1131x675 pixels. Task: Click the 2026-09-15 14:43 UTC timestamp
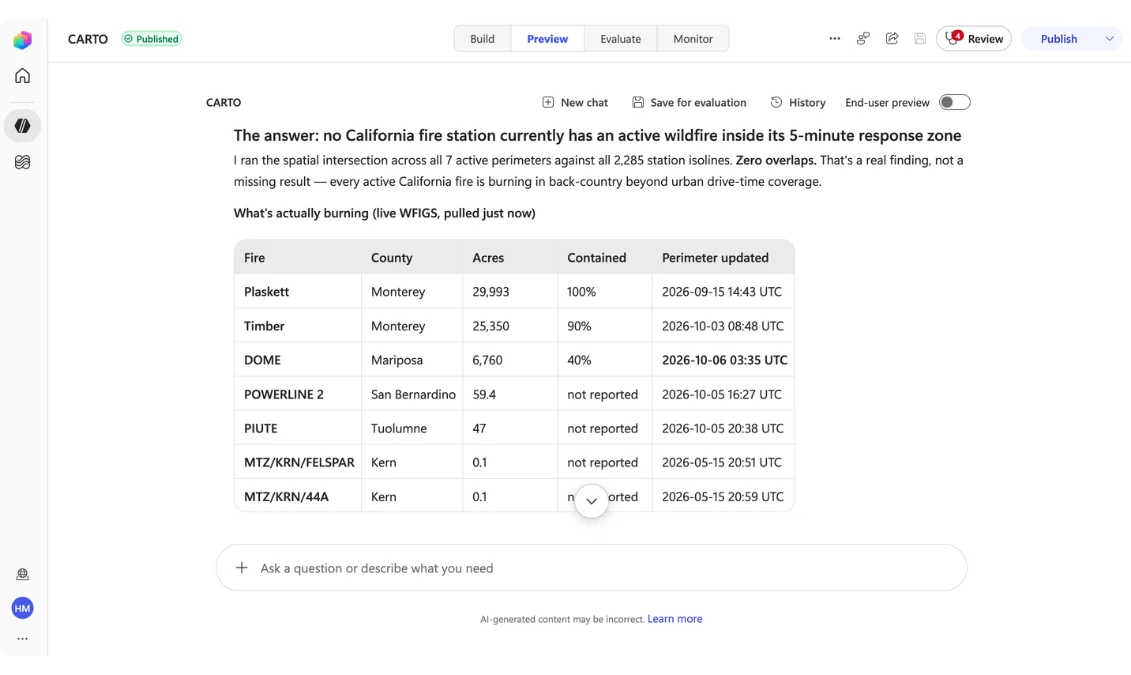click(x=722, y=291)
